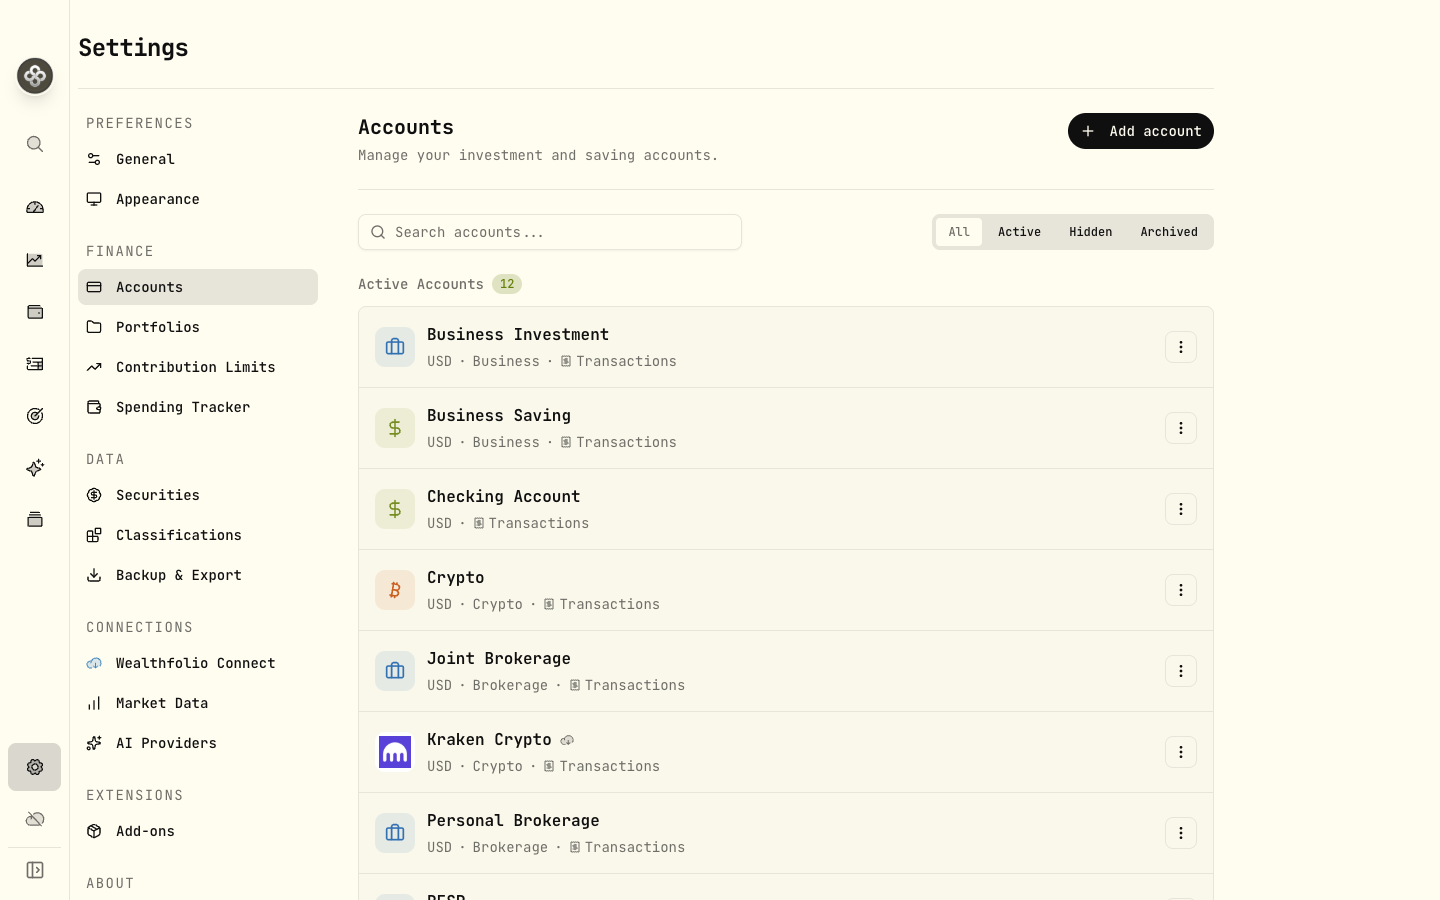
Task: Click the cloud link icon beside Kraken Crypto
Action: coord(567,740)
